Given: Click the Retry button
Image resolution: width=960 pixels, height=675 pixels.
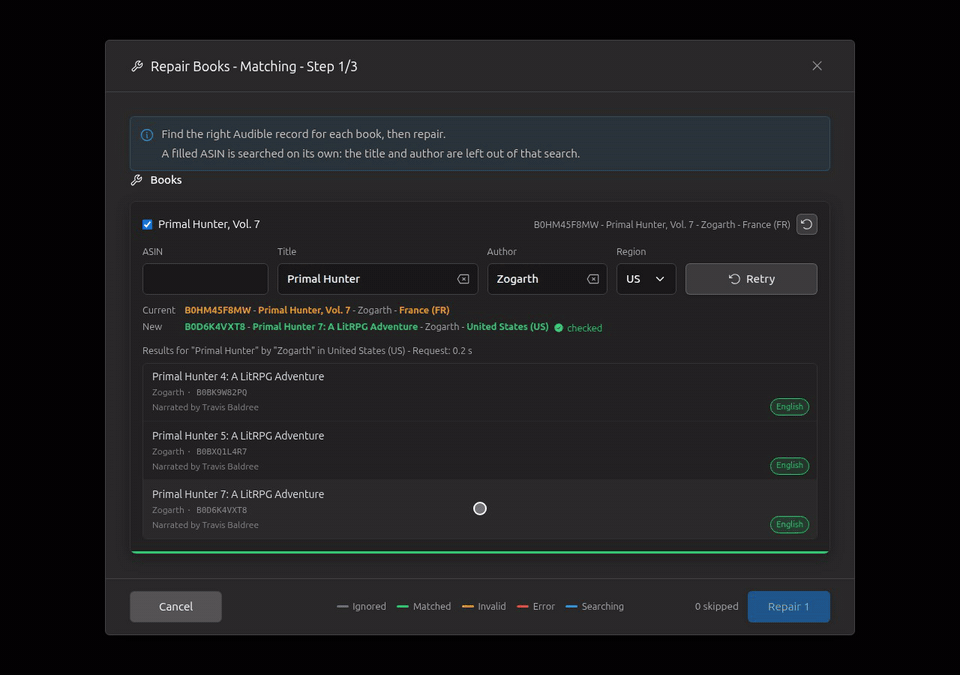Looking at the screenshot, I should [751, 279].
